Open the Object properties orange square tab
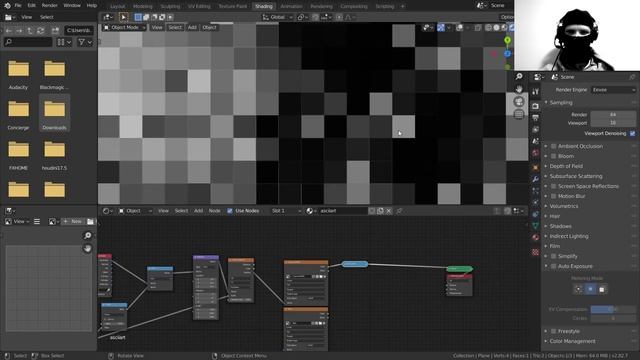Viewport: 640px width, 360px height. [536, 167]
